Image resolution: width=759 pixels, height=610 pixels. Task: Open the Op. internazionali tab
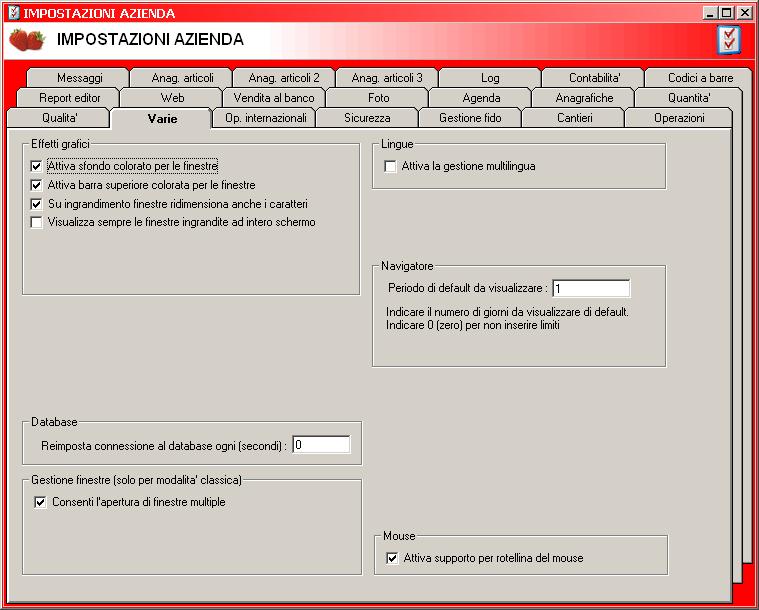point(264,118)
